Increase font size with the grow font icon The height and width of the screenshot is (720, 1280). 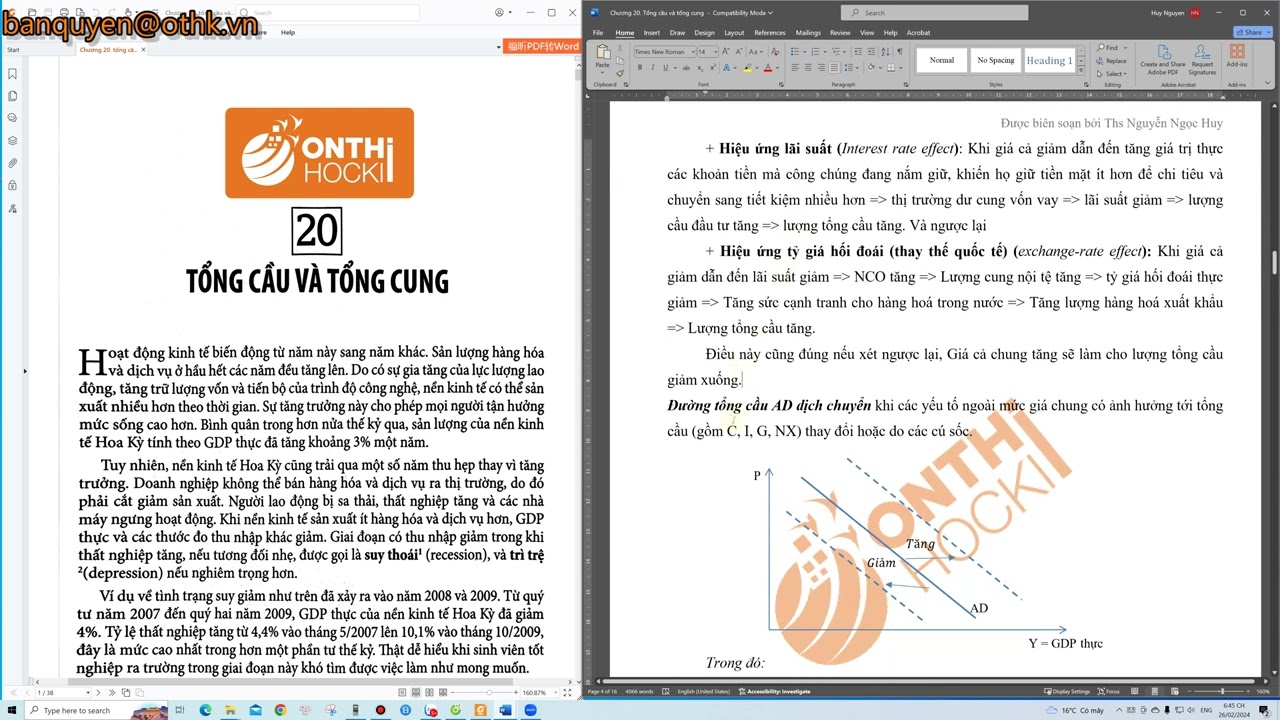pos(725,51)
